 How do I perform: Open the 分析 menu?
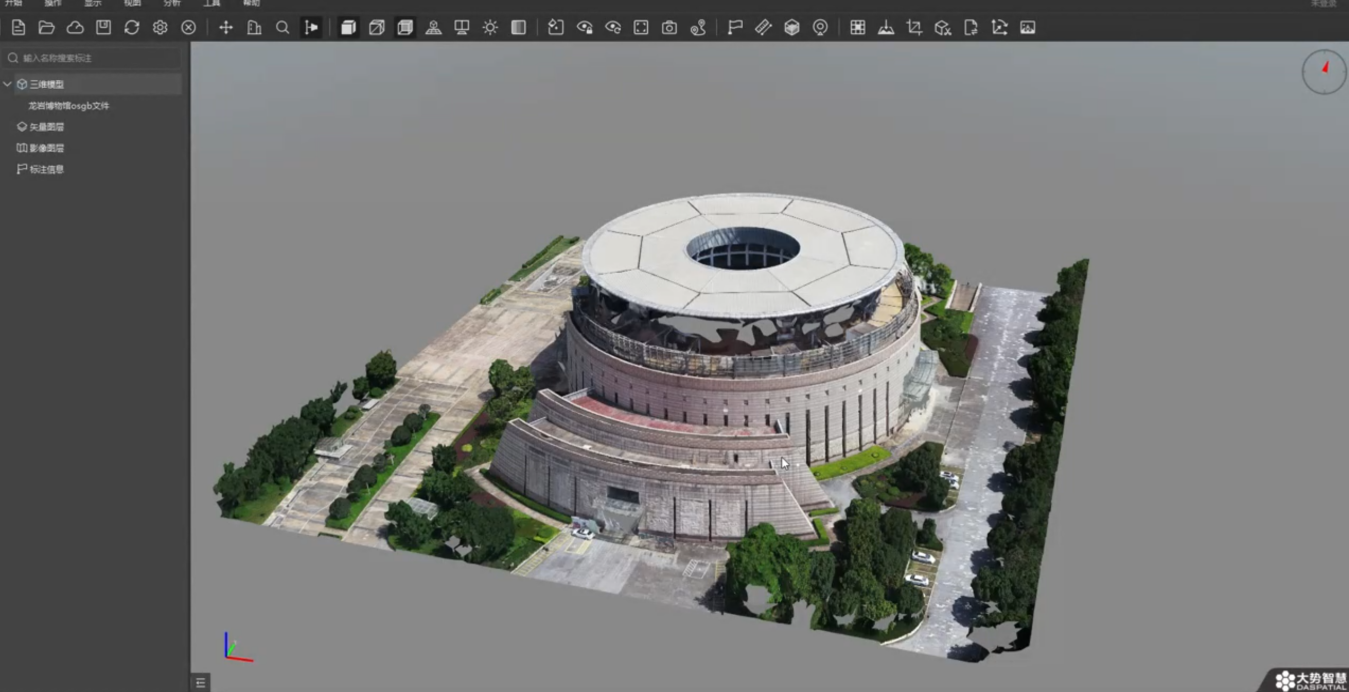(x=172, y=4)
